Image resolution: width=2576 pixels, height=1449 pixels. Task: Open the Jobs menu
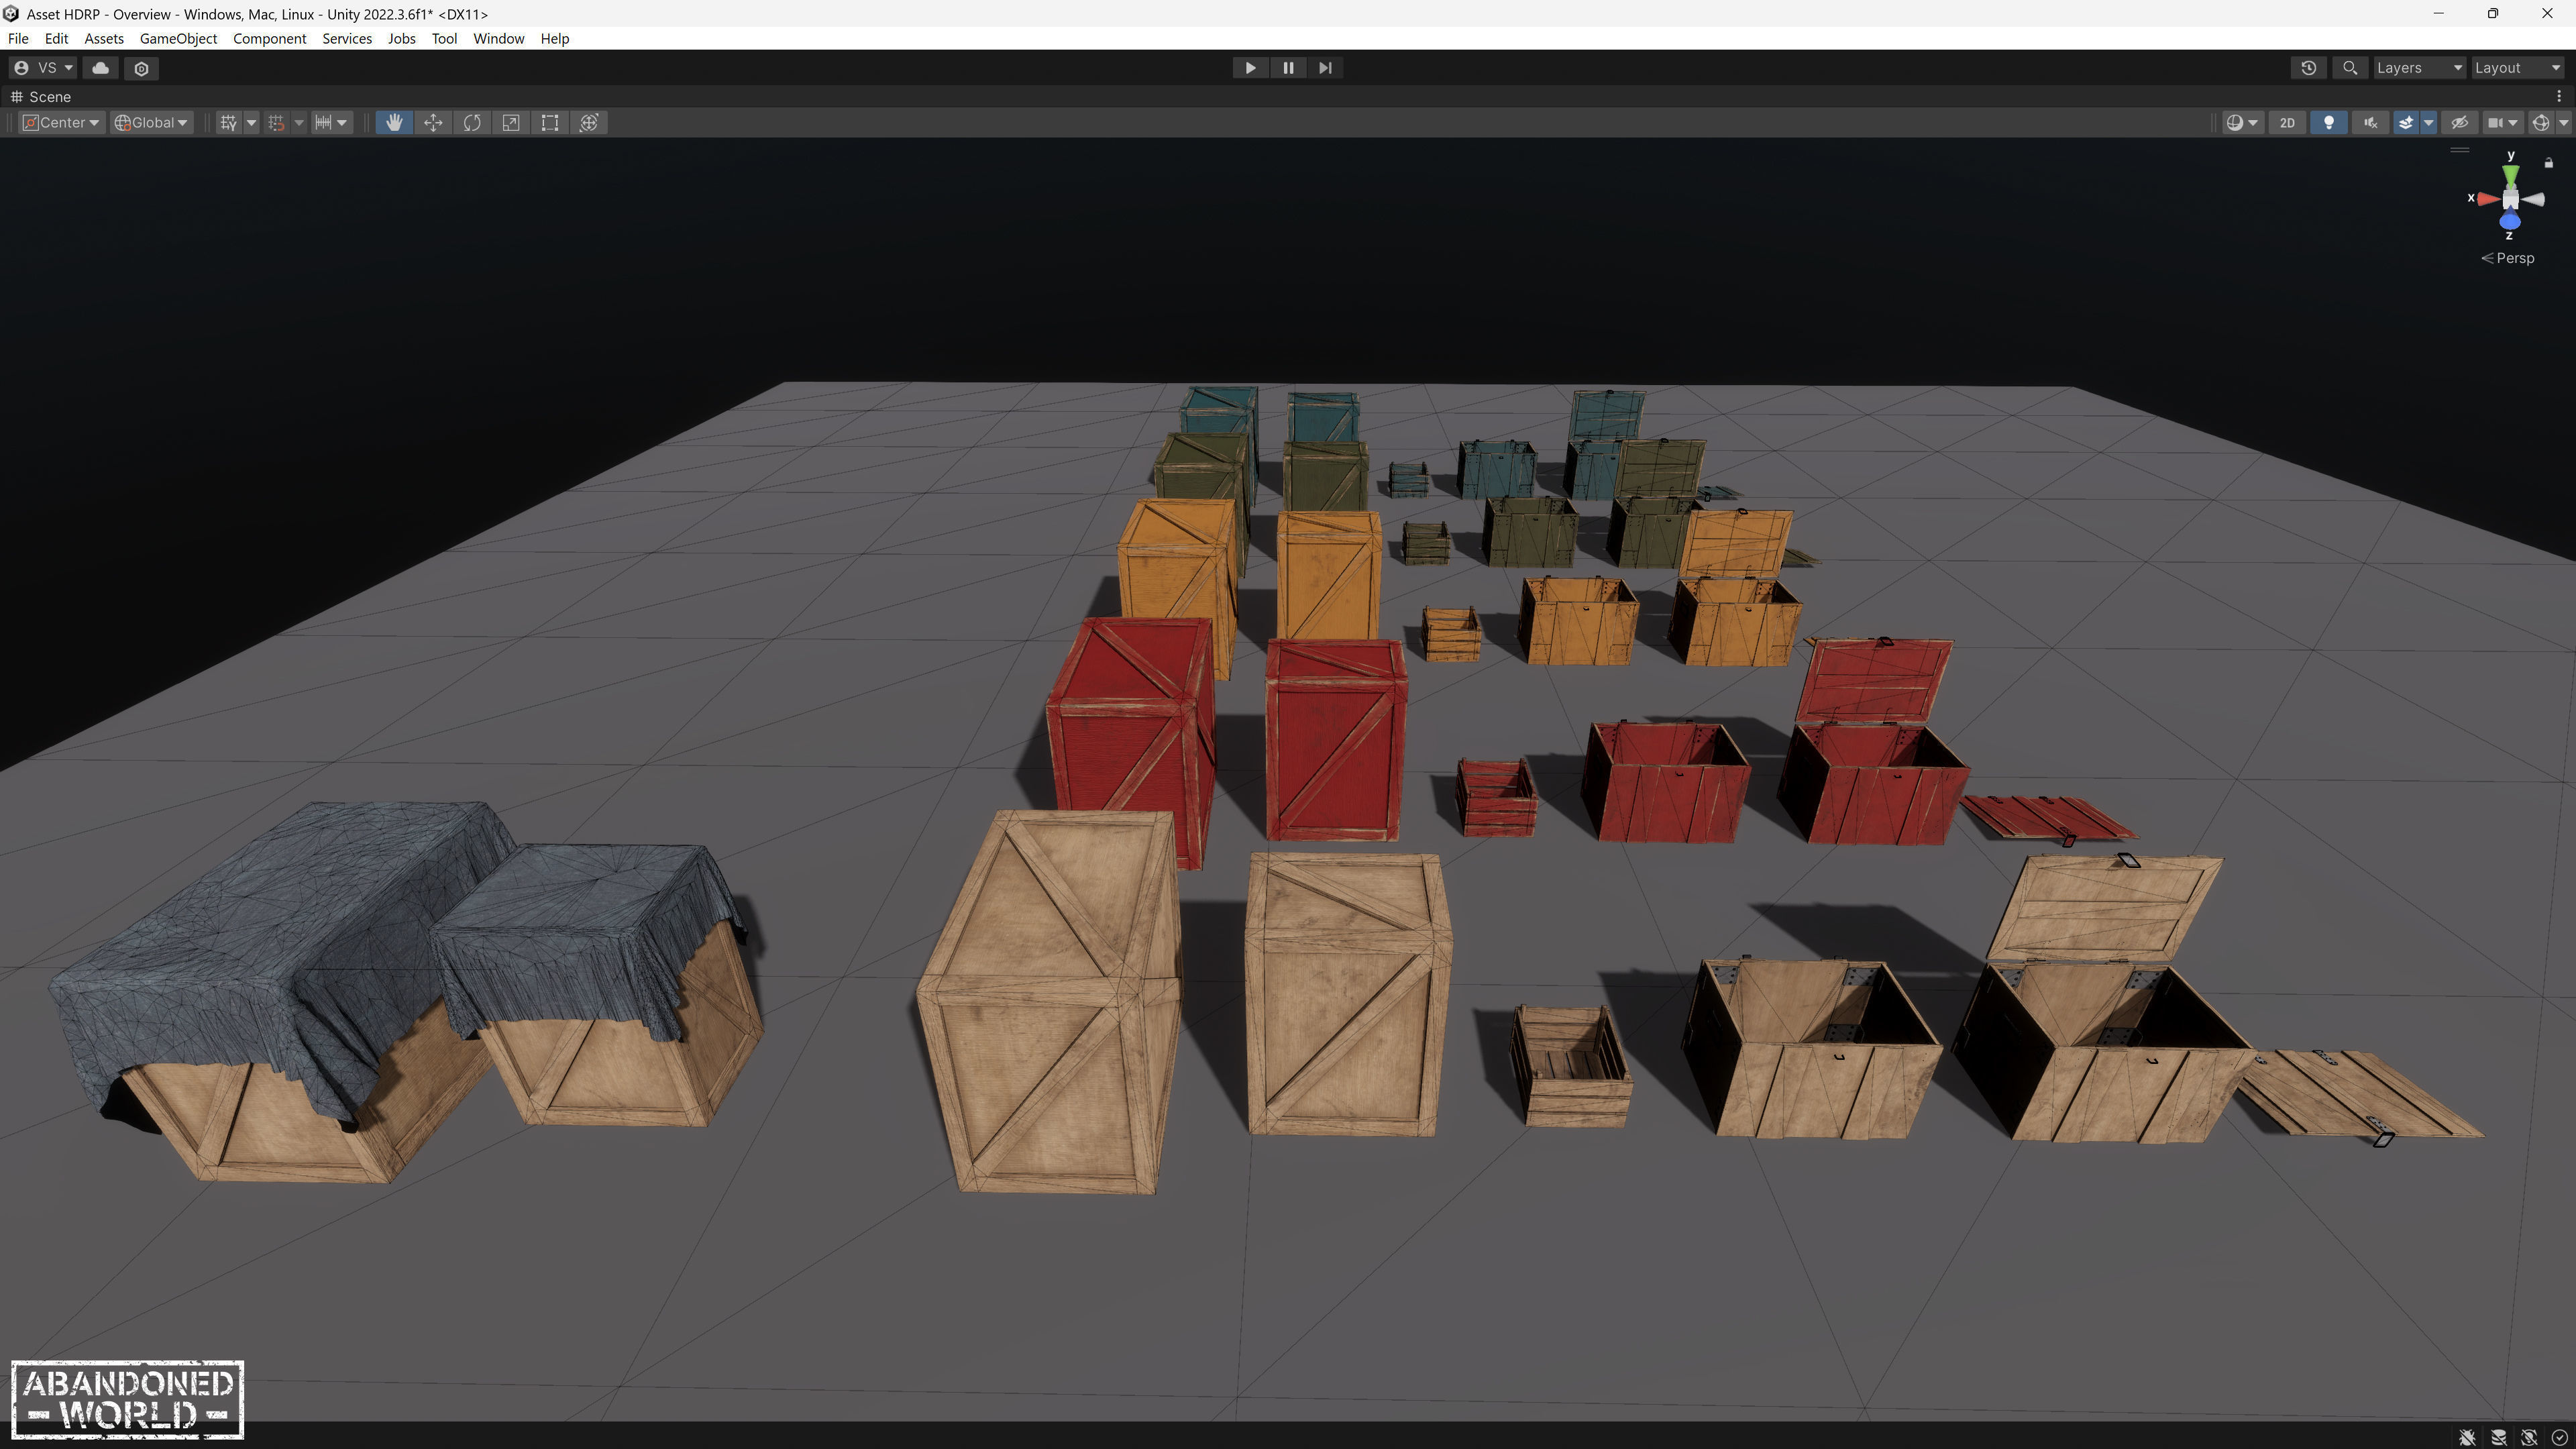tap(401, 38)
